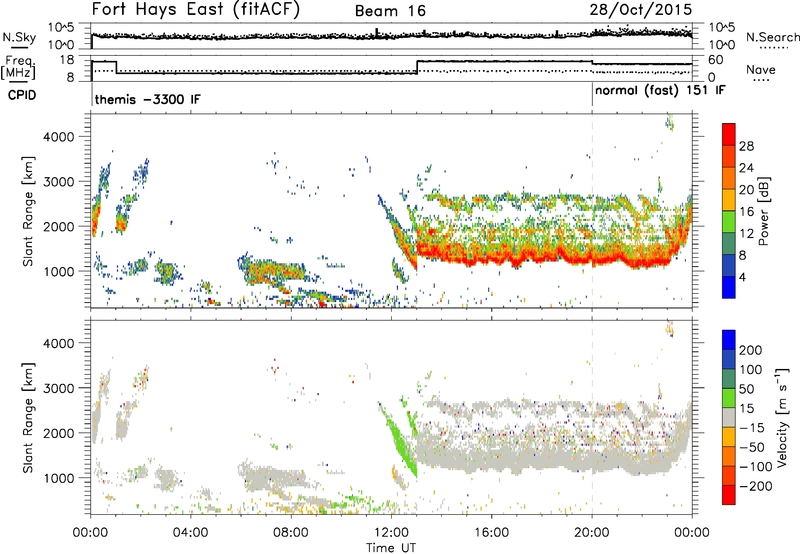Click 'normal (fast) 151 IF' text
The image size is (800, 554).
pyautogui.click(x=660, y=91)
